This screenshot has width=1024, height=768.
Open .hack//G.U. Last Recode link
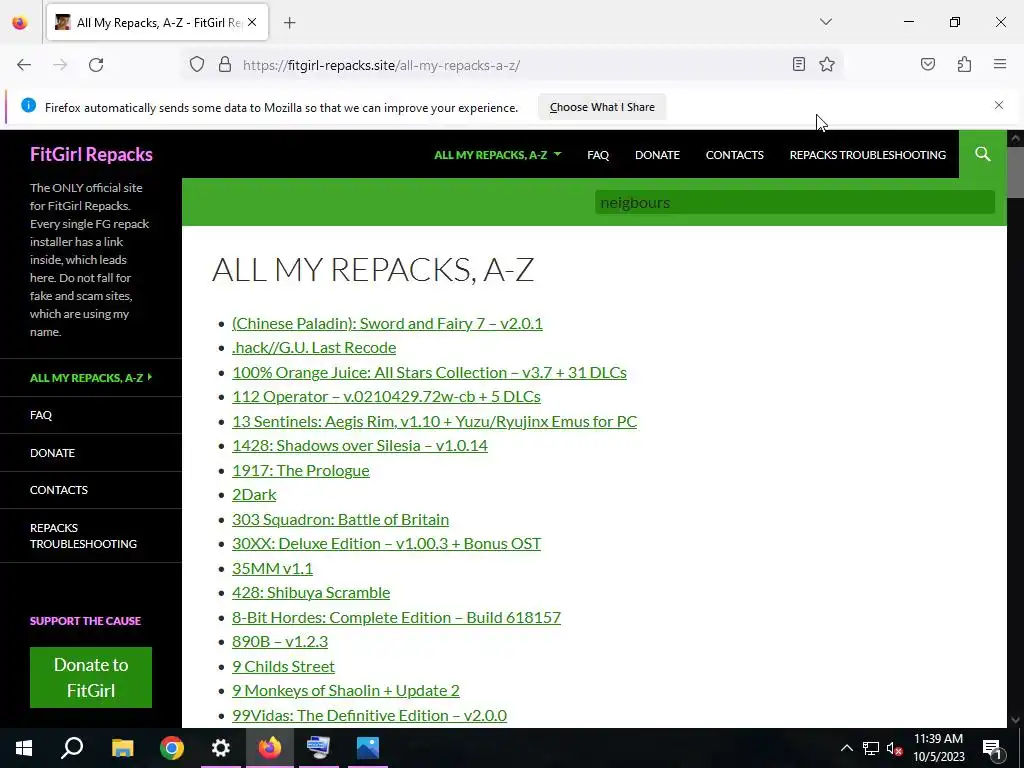(x=314, y=347)
